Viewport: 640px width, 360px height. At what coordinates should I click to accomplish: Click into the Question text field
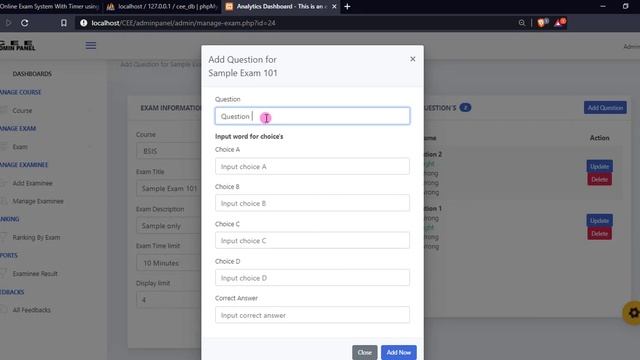click(312, 116)
